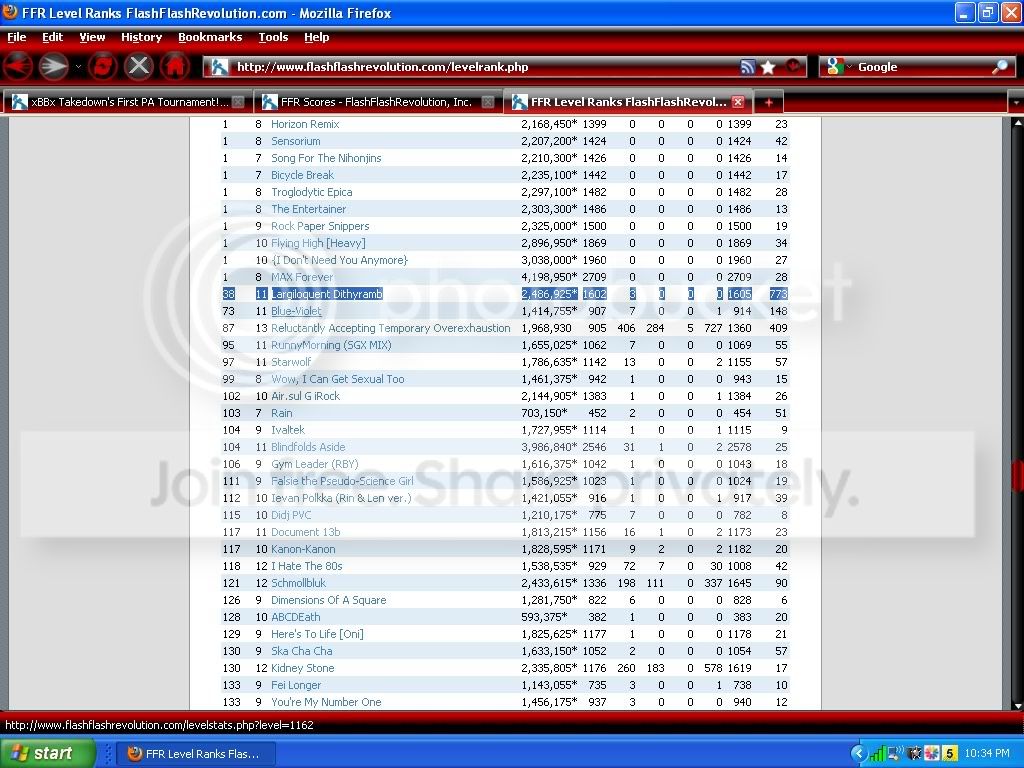This screenshot has height=768, width=1024.
Task: Reload the page with the refresh icon
Action: pos(102,67)
